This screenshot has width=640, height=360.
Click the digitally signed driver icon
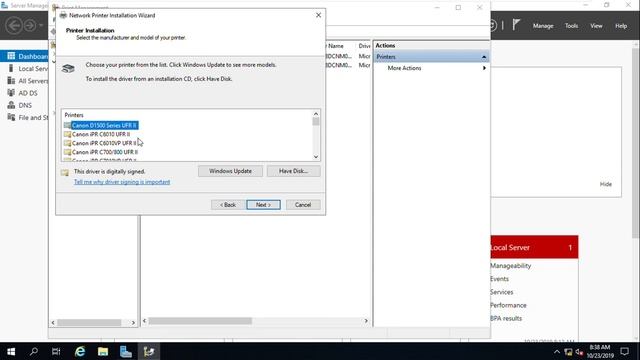pyautogui.click(x=65, y=172)
